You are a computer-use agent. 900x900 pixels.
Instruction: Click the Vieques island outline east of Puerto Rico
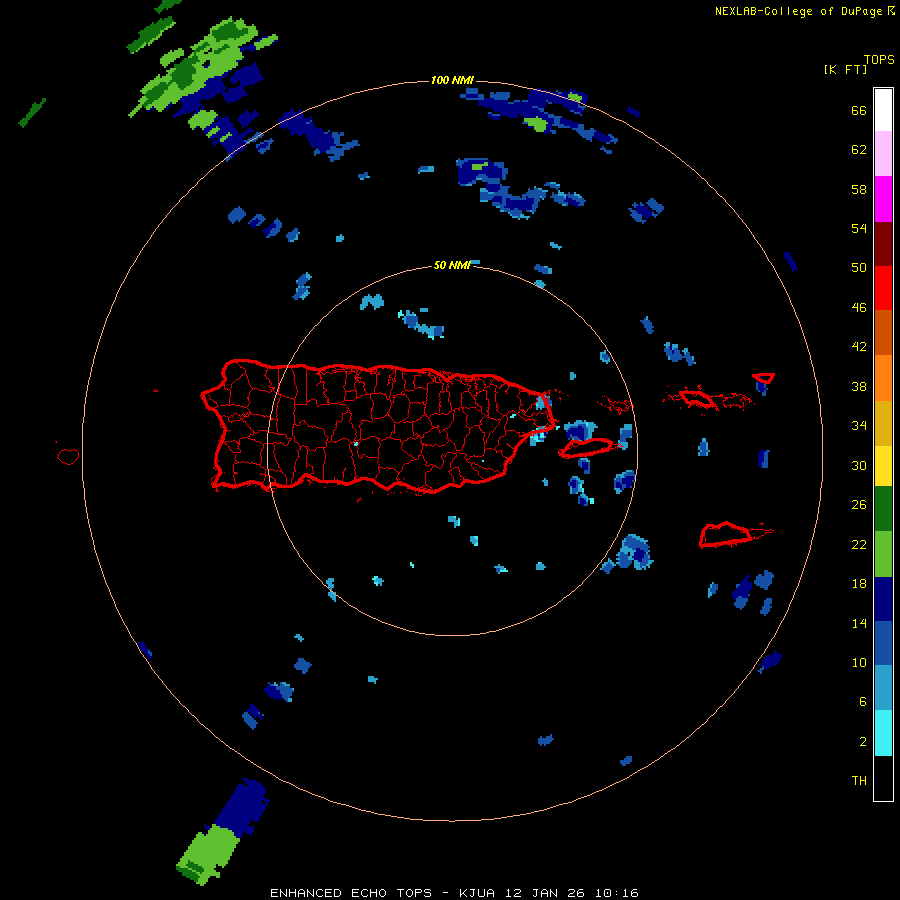pos(586,448)
